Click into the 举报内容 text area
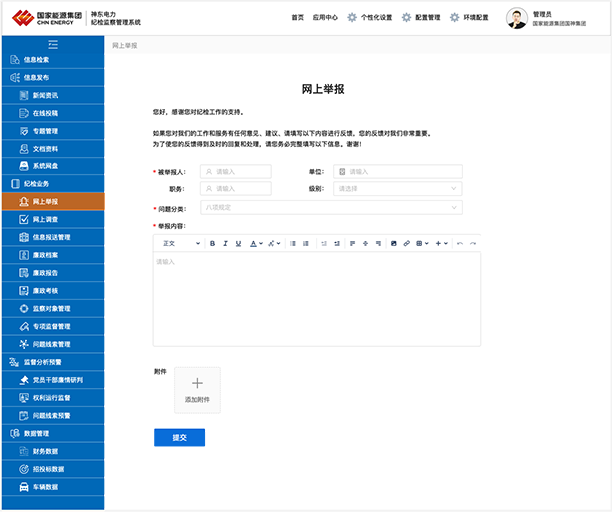 [x=317, y=299]
